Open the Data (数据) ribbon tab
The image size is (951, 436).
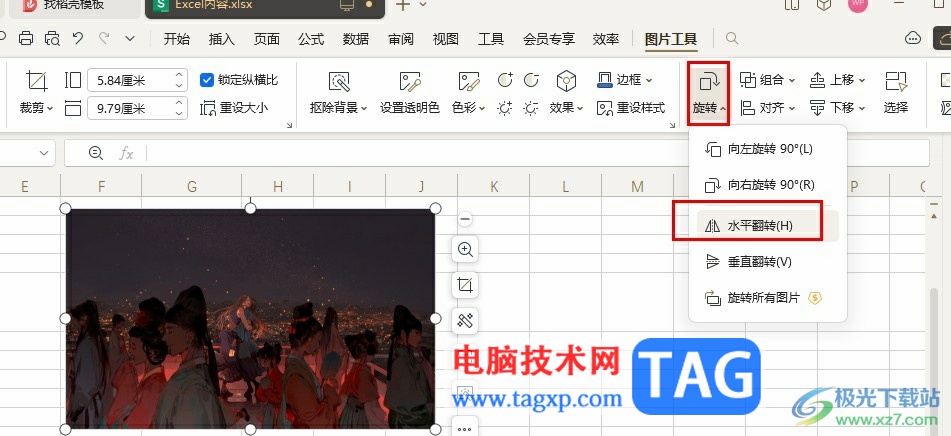tap(356, 39)
